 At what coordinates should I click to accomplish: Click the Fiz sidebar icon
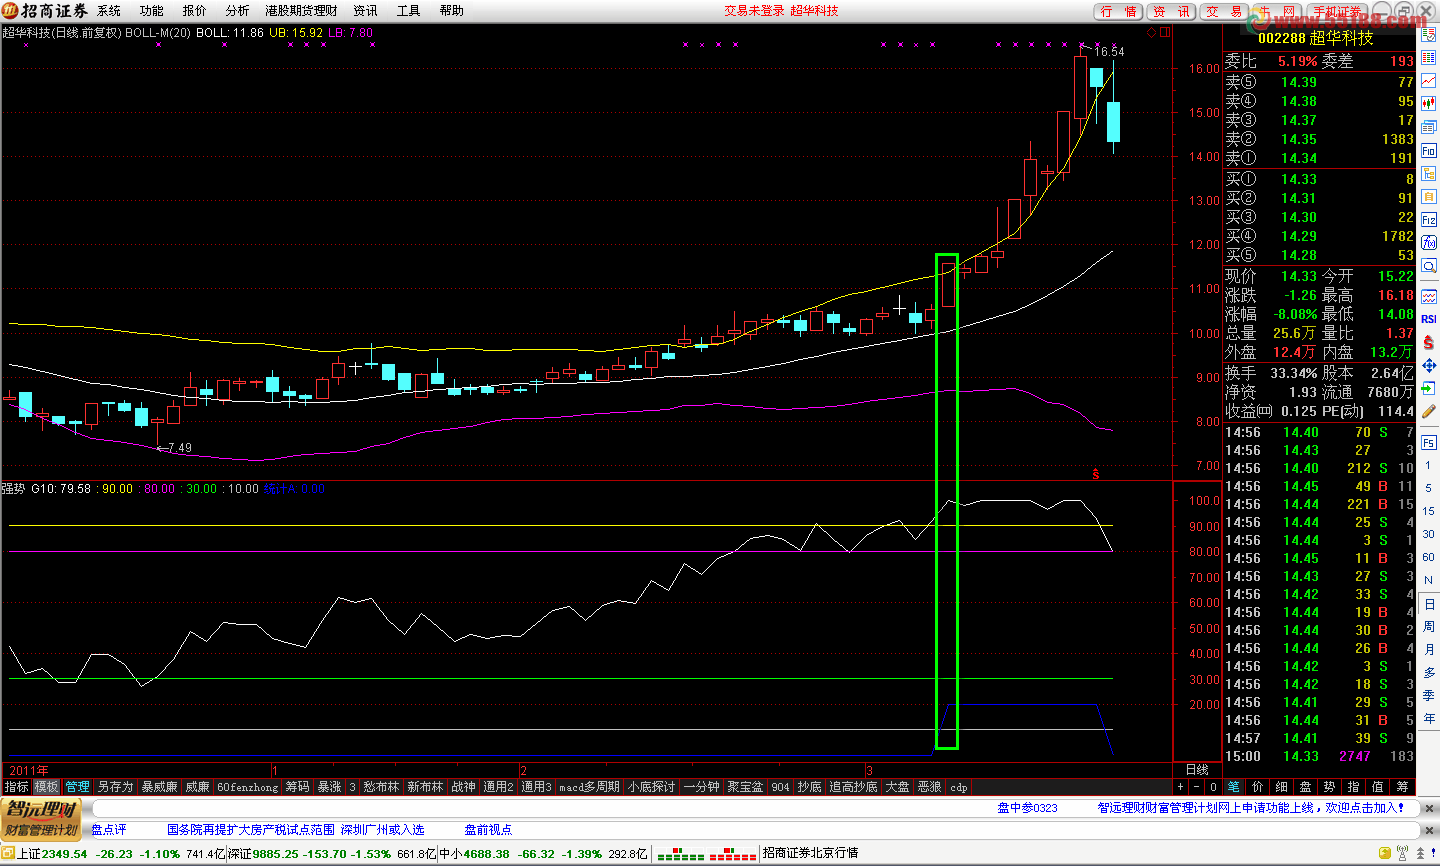coord(1428,220)
